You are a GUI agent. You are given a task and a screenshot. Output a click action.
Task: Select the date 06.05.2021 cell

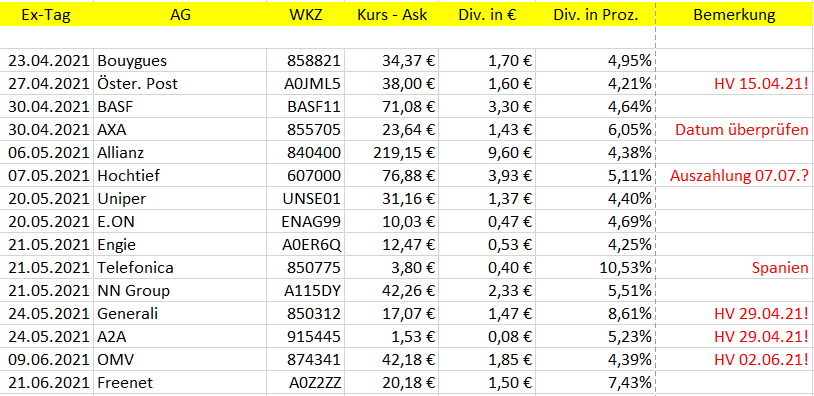(47, 153)
